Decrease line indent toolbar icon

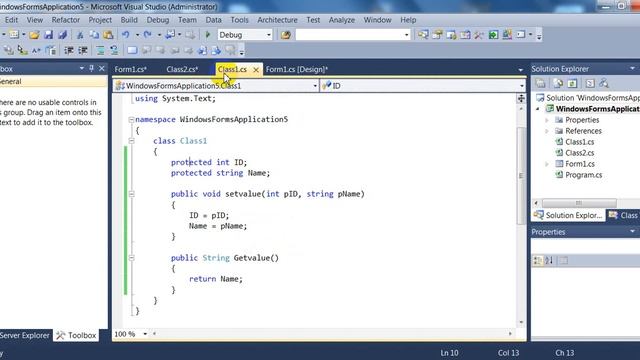click(x=69, y=51)
